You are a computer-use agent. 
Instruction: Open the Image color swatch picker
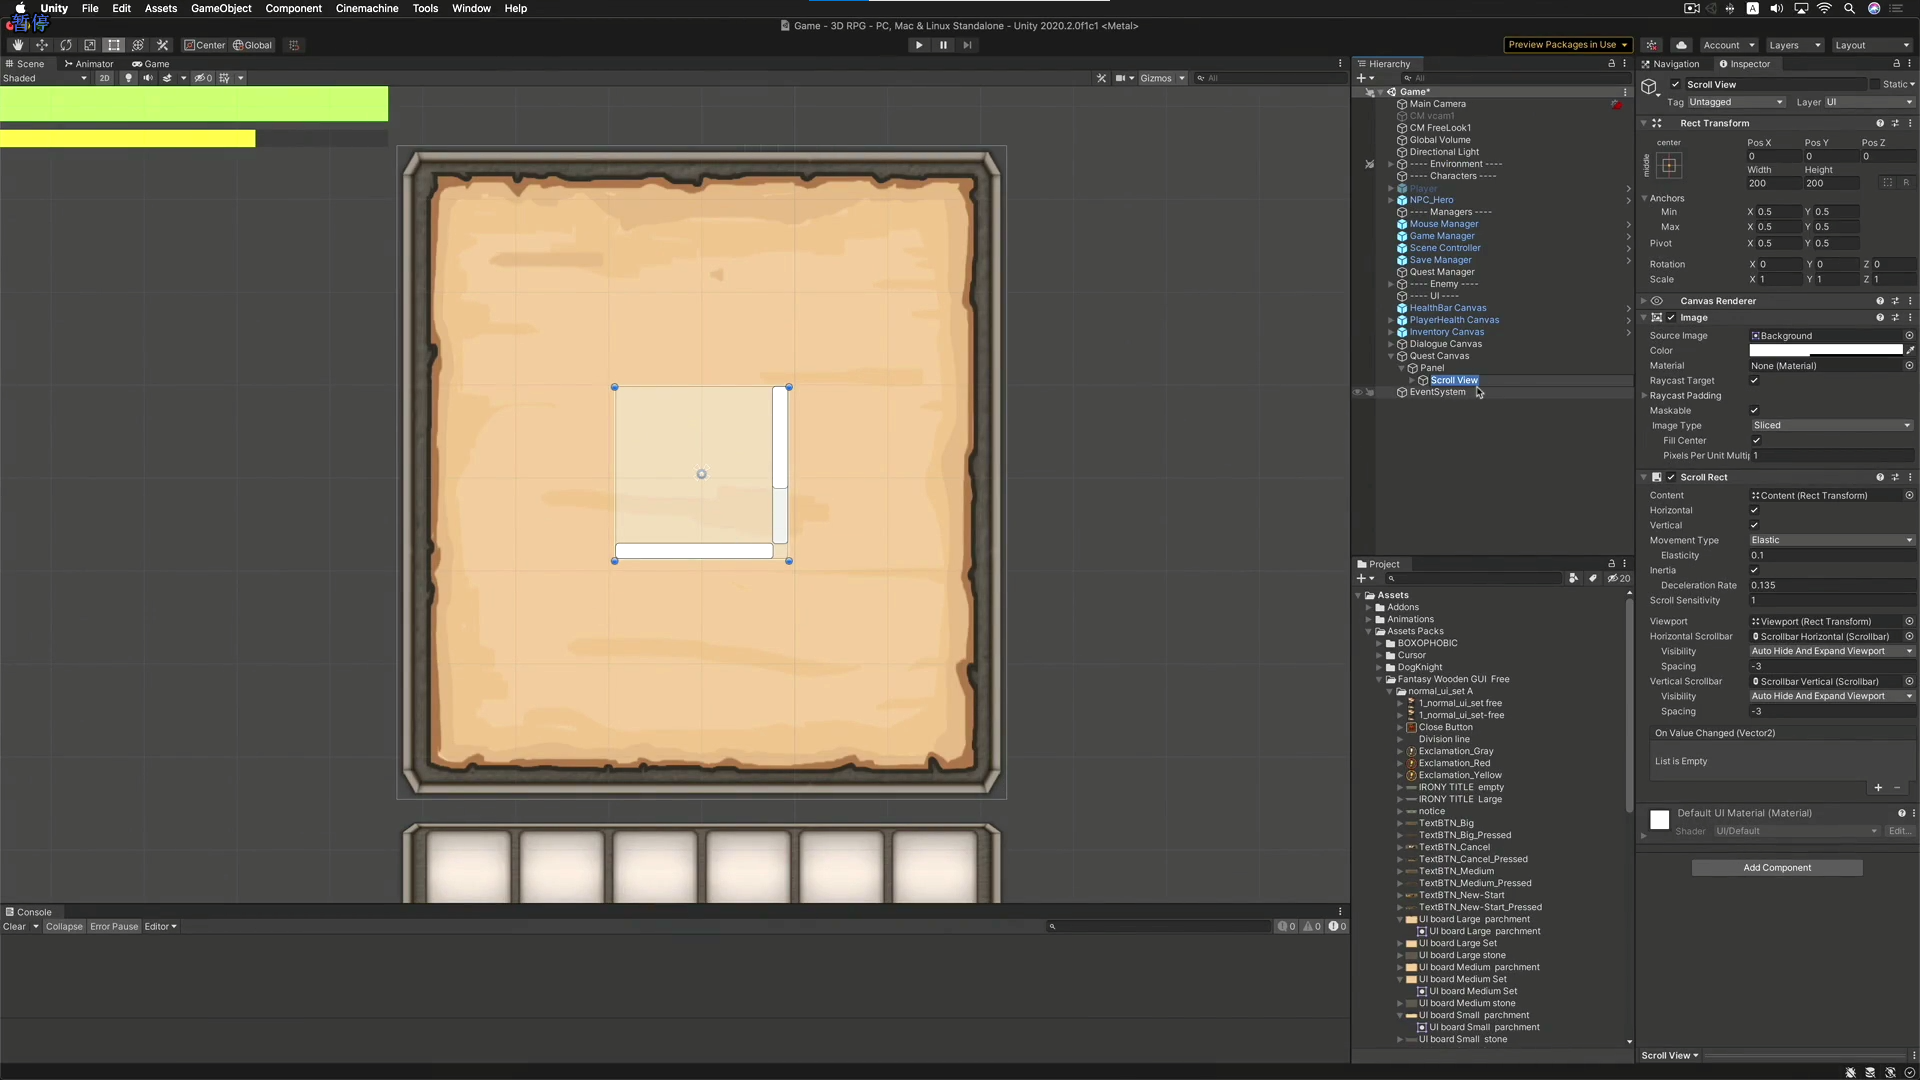click(x=1825, y=350)
